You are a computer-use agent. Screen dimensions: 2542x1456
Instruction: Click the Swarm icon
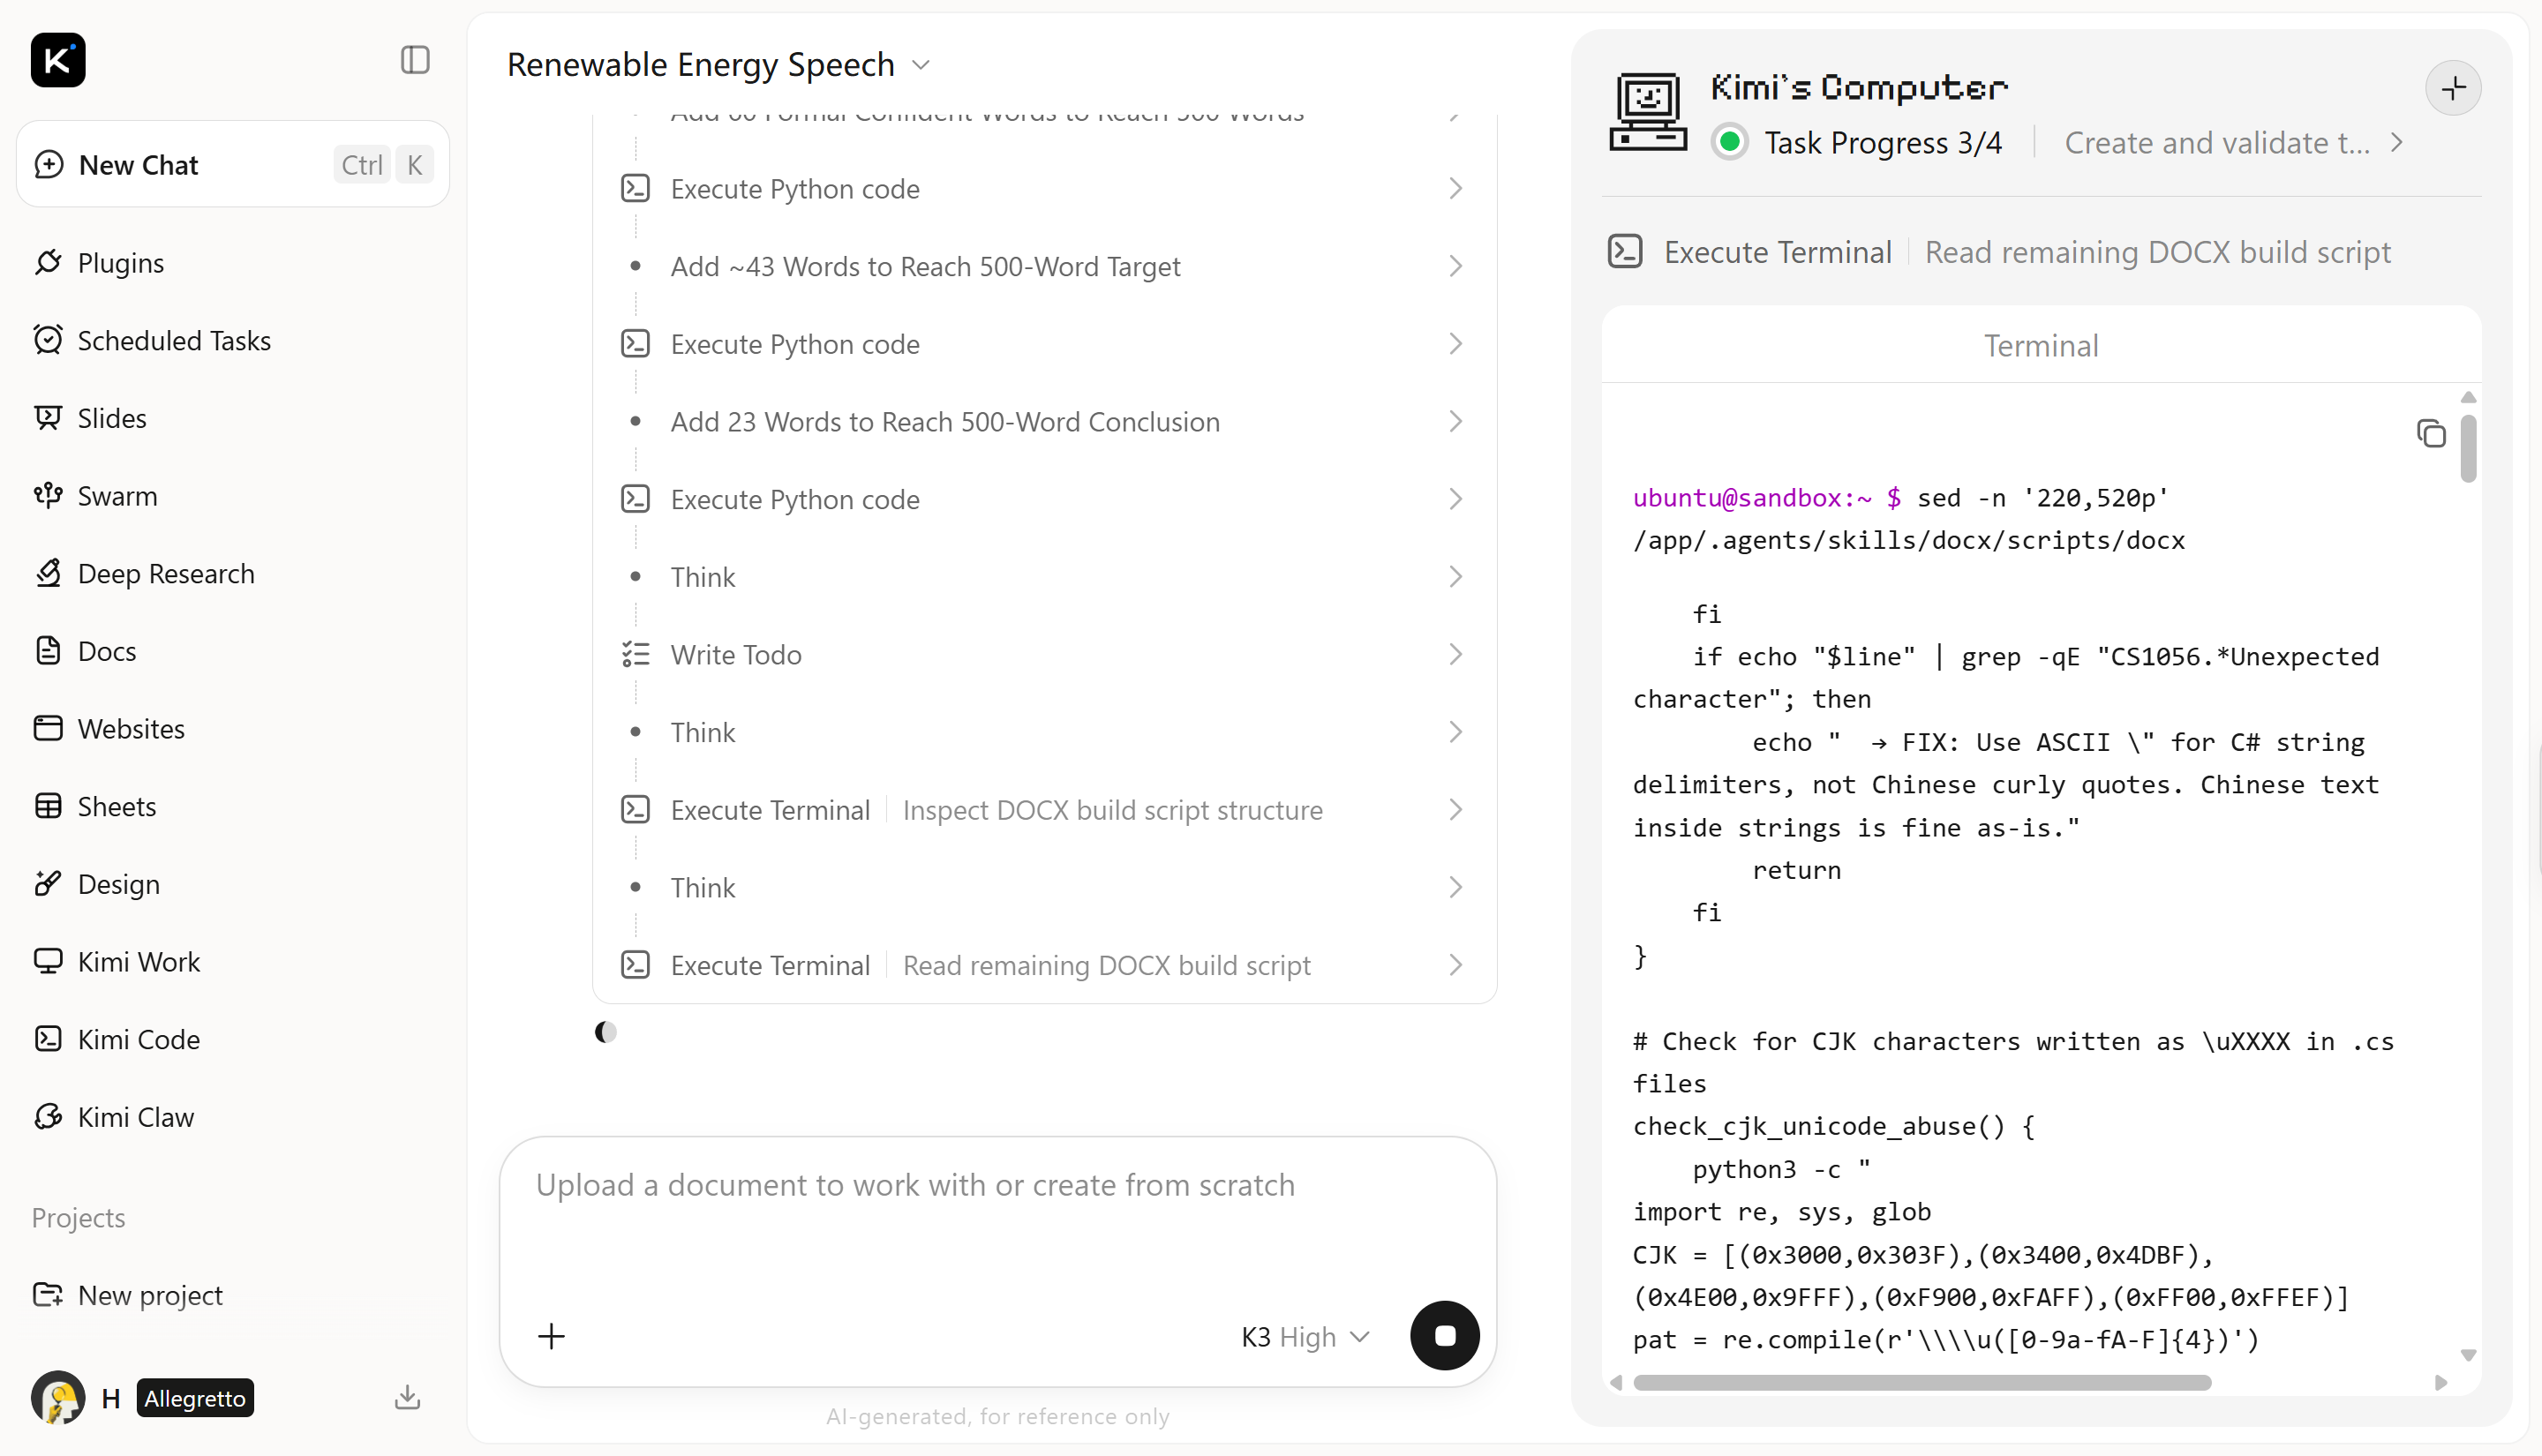click(x=48, y=495)
